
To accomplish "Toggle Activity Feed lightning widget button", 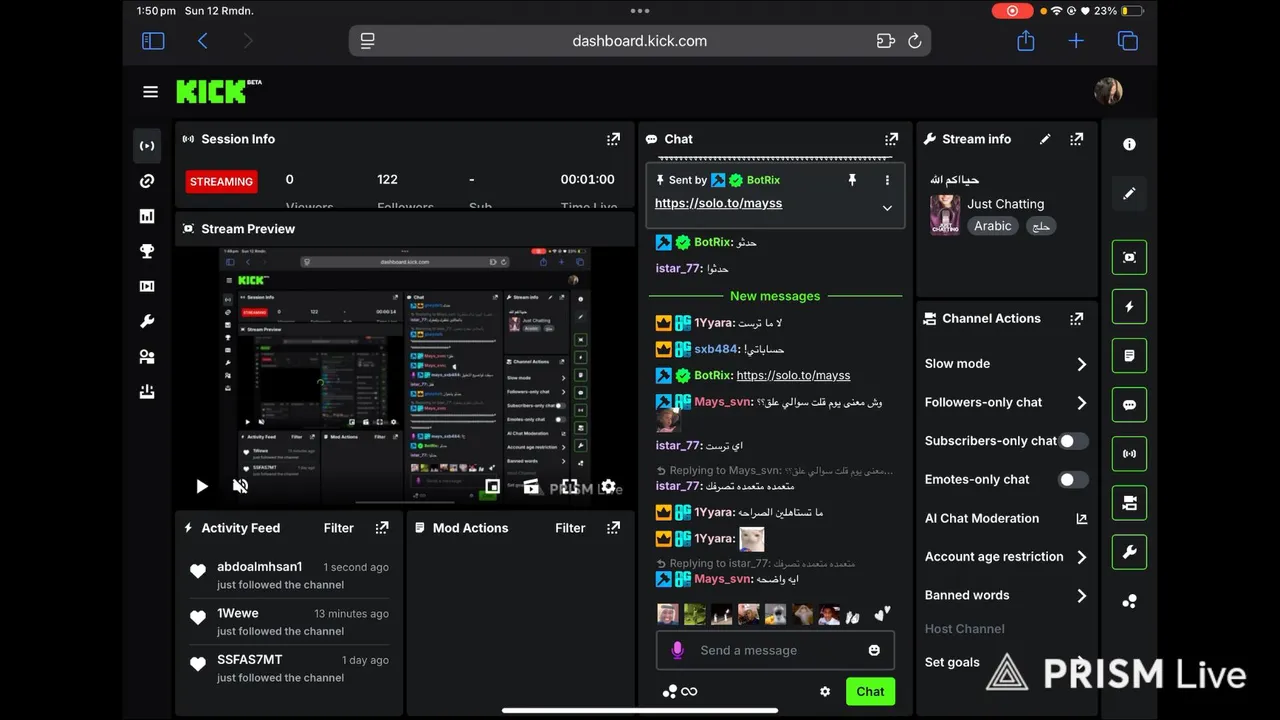I will coord(1129,306).
